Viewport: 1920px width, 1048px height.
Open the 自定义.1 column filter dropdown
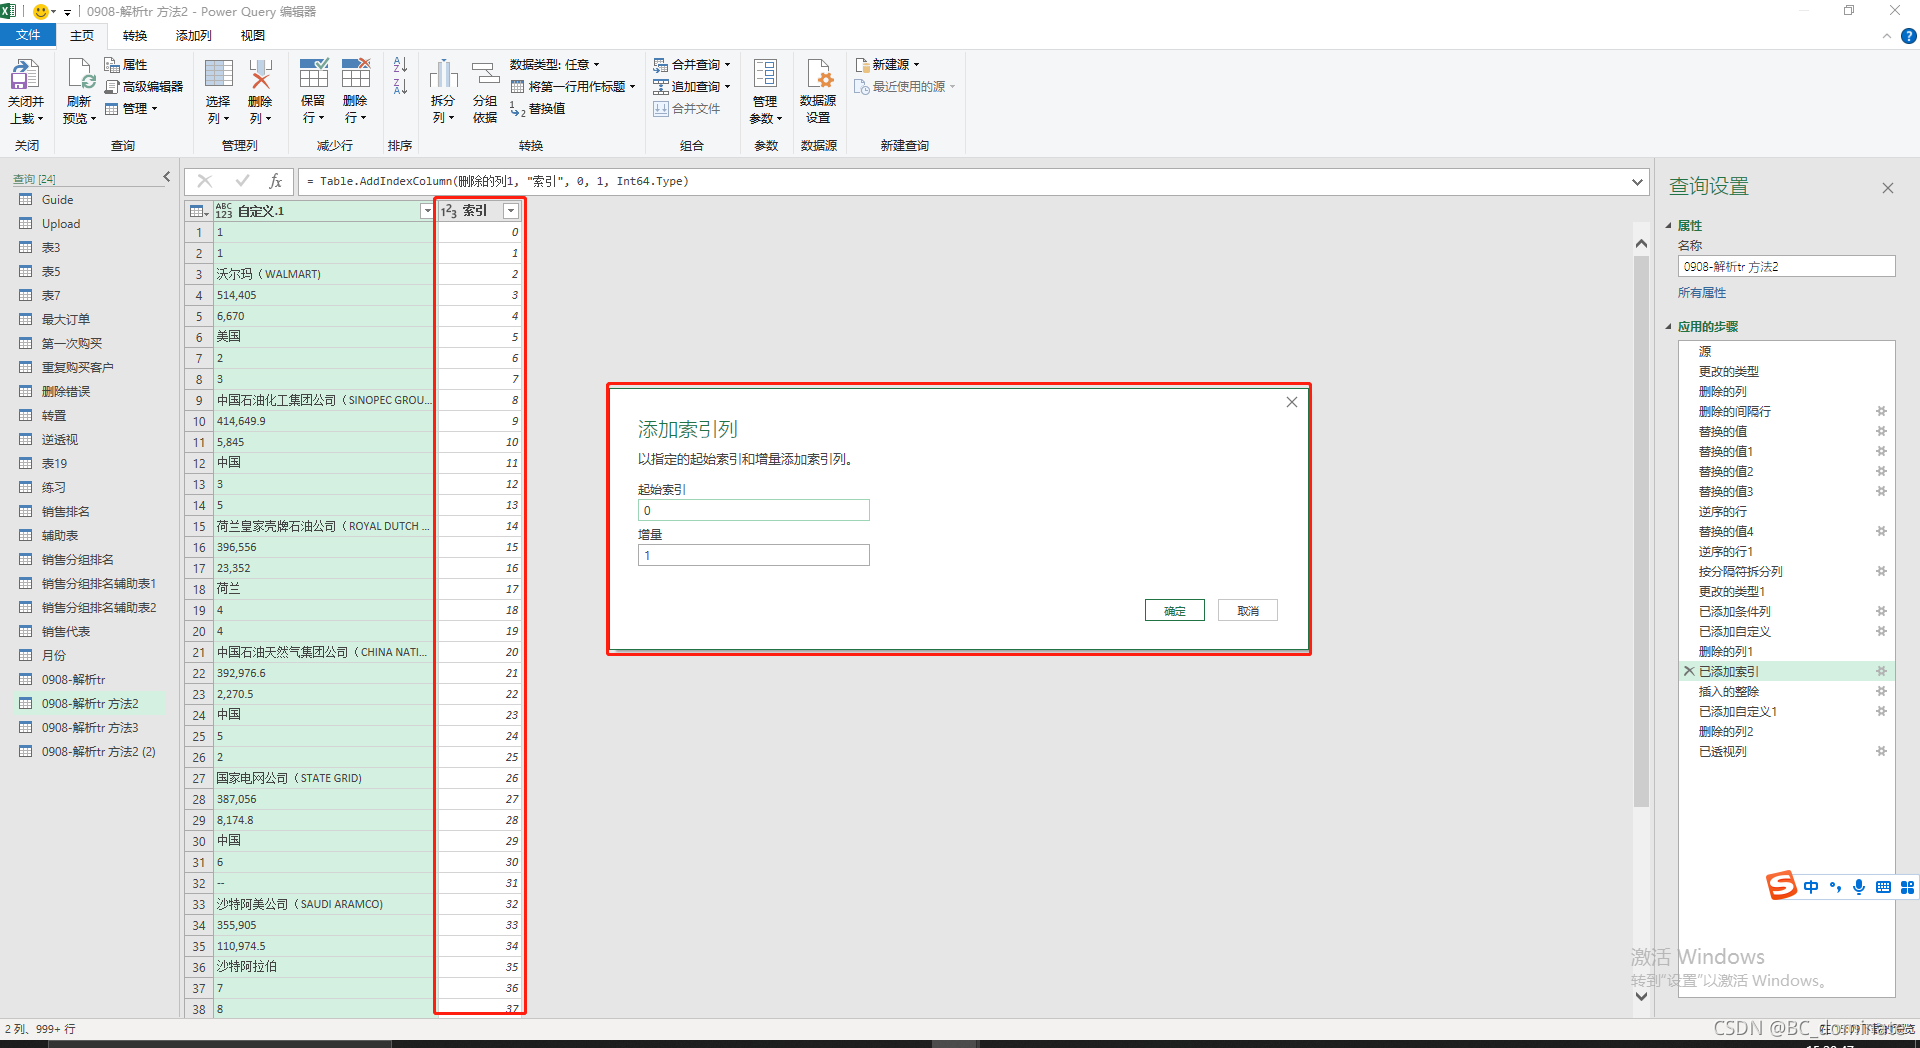pos(427,211)
